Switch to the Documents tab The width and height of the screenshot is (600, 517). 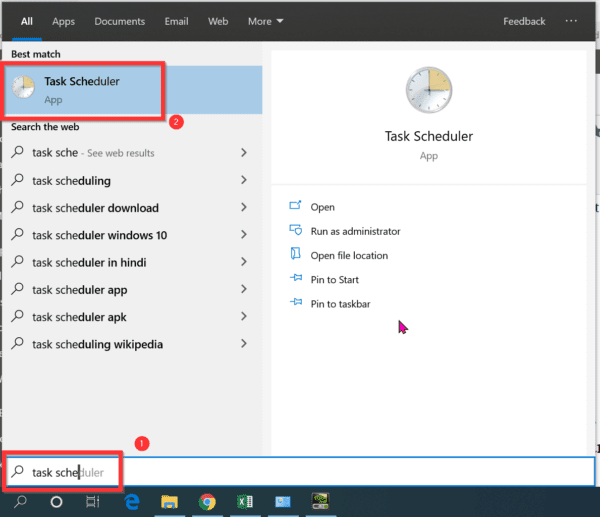pos(120,21)
